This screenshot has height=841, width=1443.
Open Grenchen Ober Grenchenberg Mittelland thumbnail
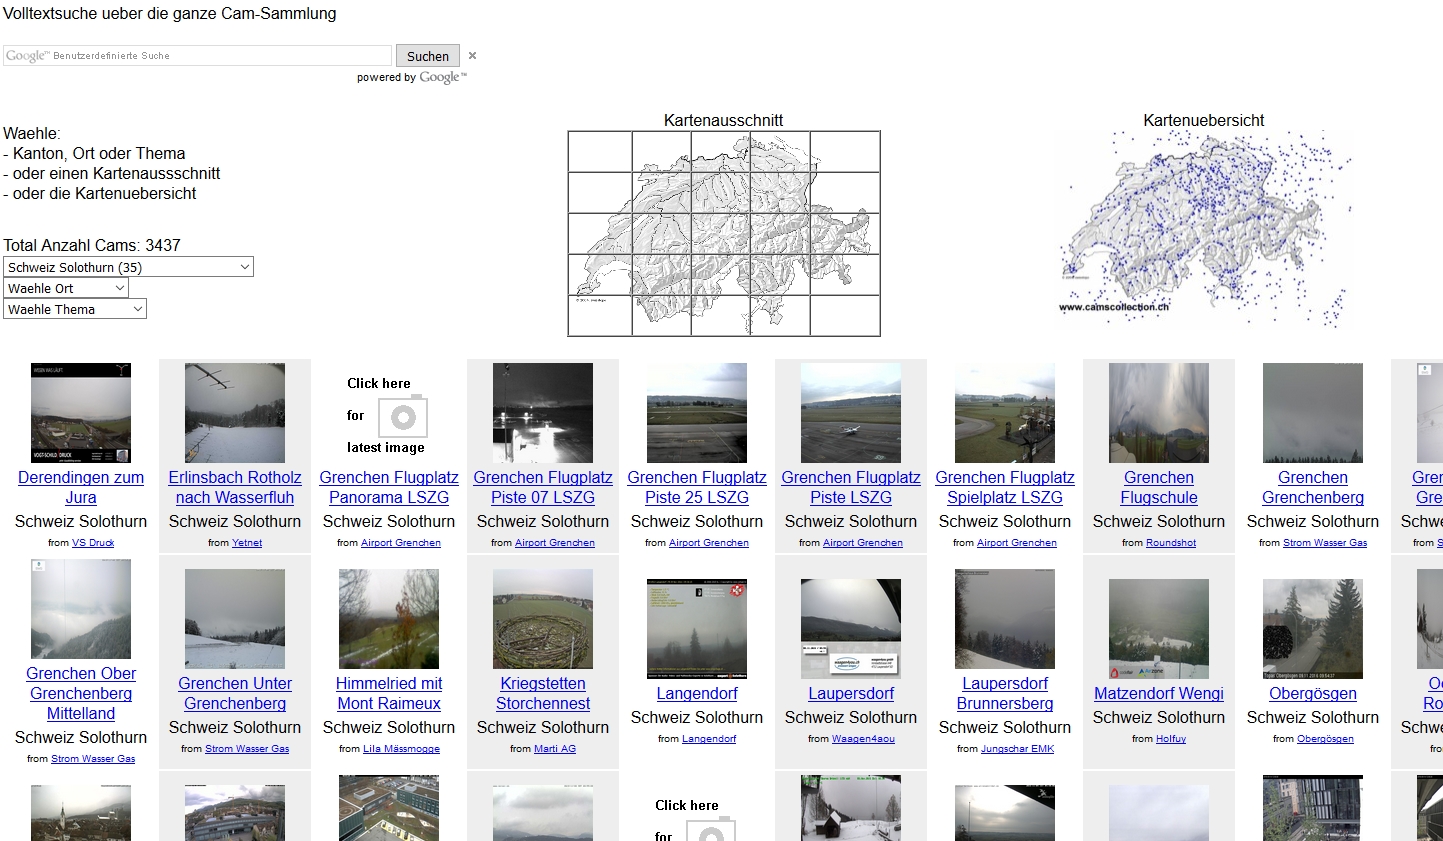[x=81, y=609]
